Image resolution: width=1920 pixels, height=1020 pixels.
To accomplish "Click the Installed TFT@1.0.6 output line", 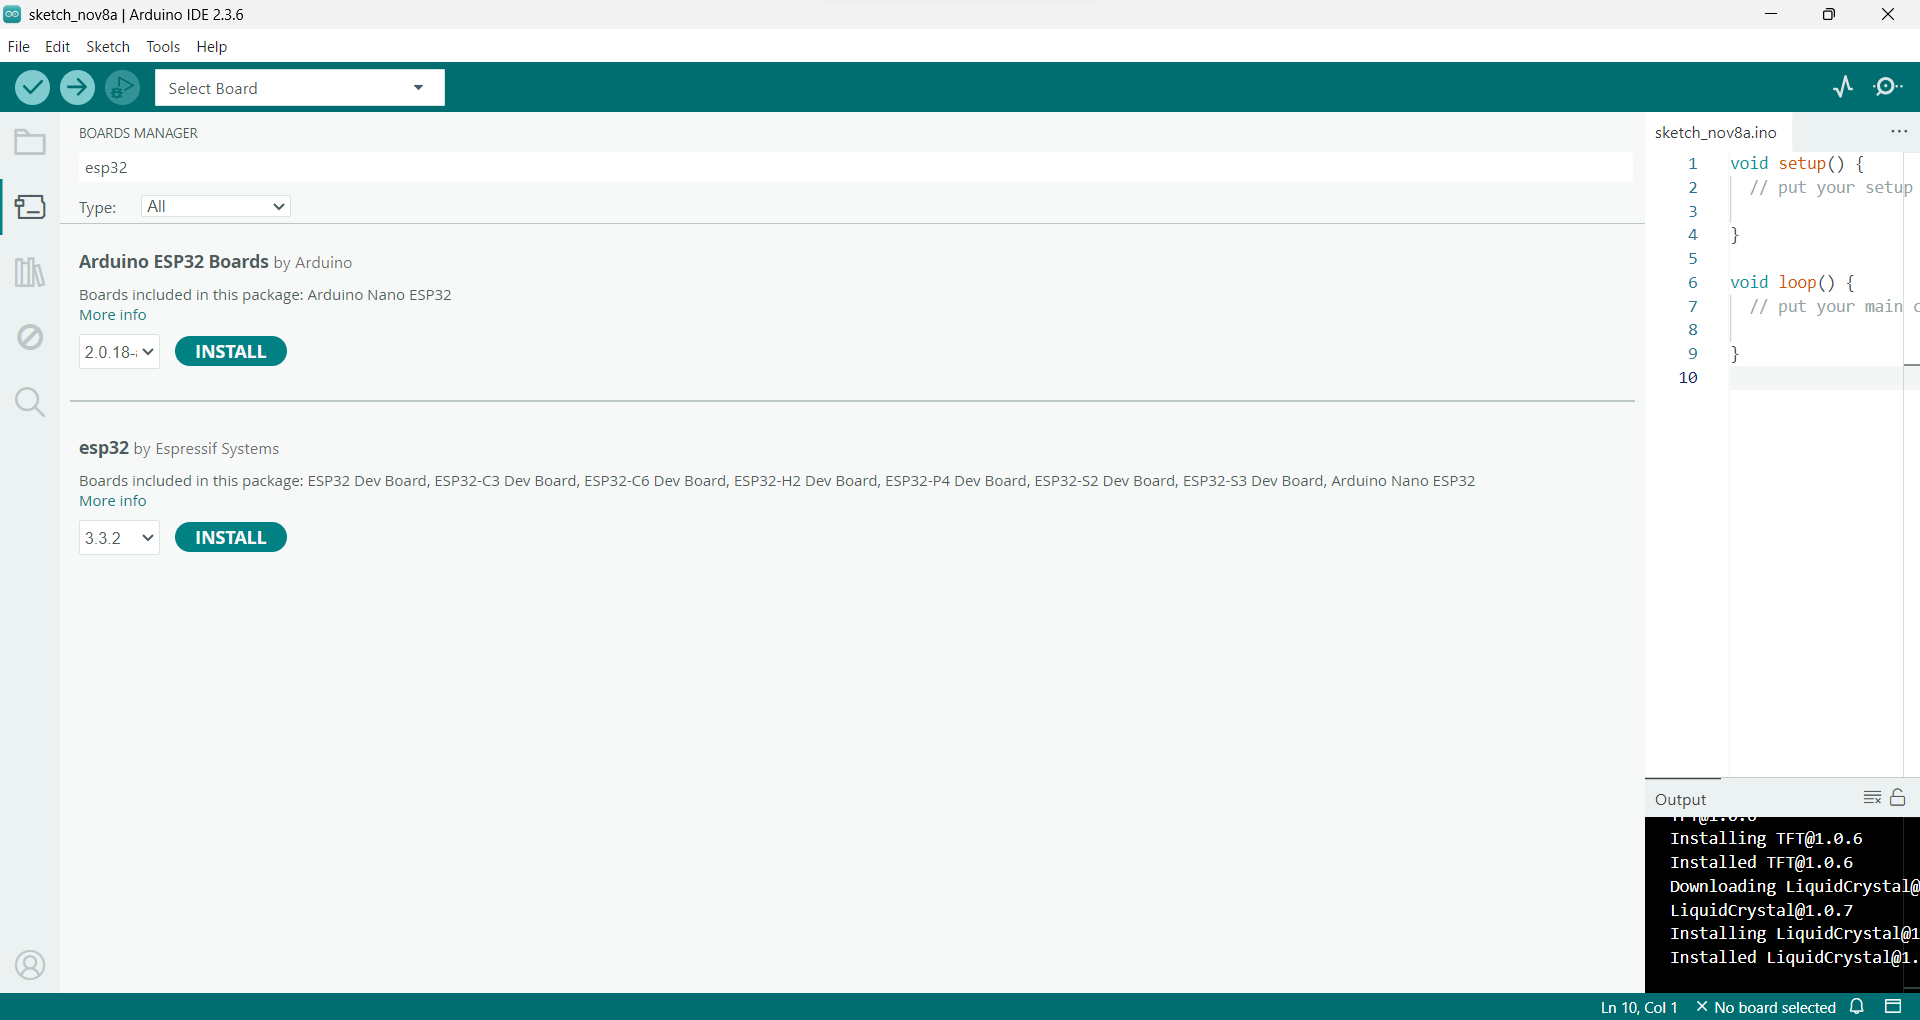I will click(x=1761, y=862).
